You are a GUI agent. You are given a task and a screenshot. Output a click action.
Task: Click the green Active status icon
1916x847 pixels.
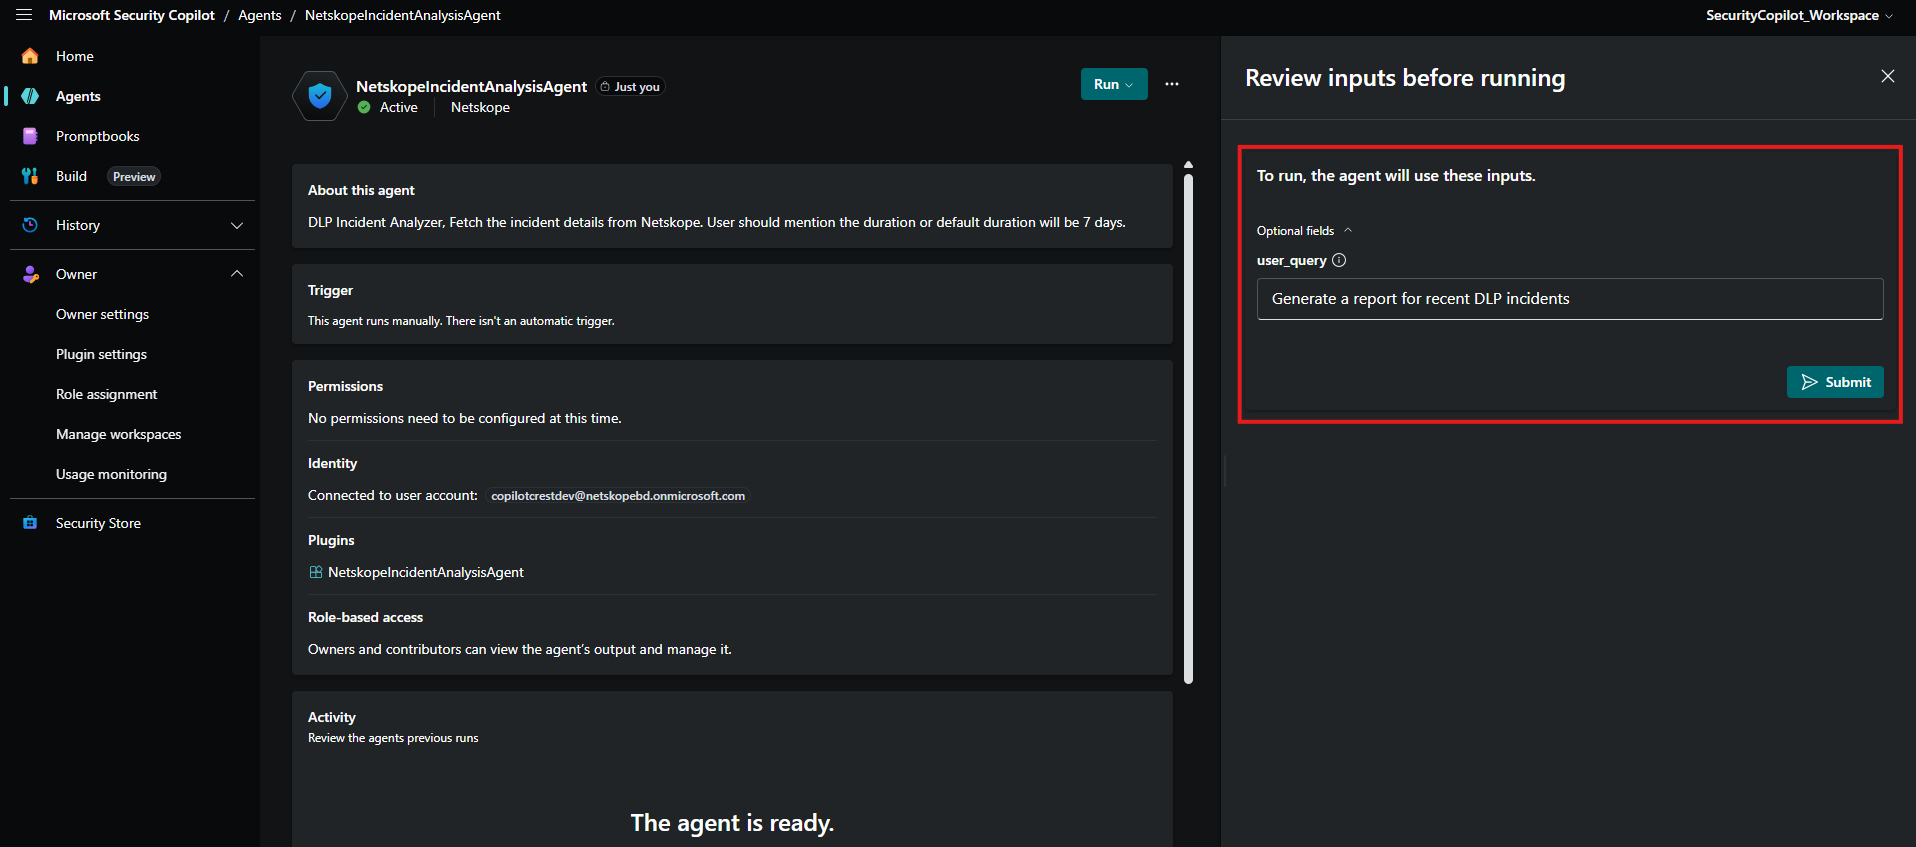[364, 107]
